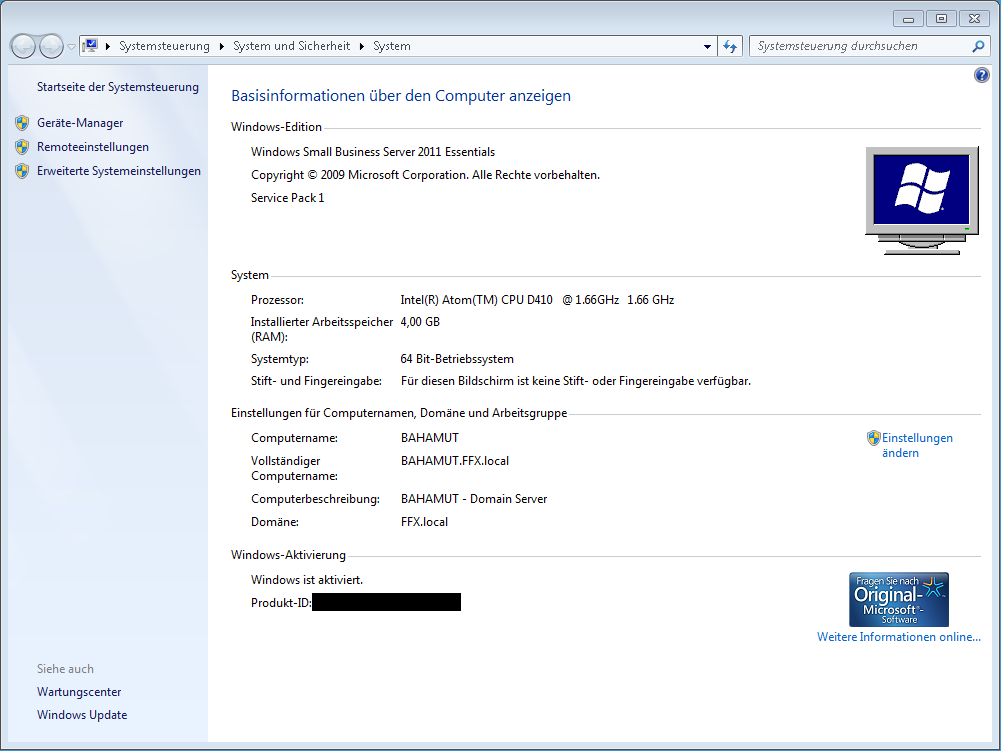Click the back navigation arrow

(22, 46)
